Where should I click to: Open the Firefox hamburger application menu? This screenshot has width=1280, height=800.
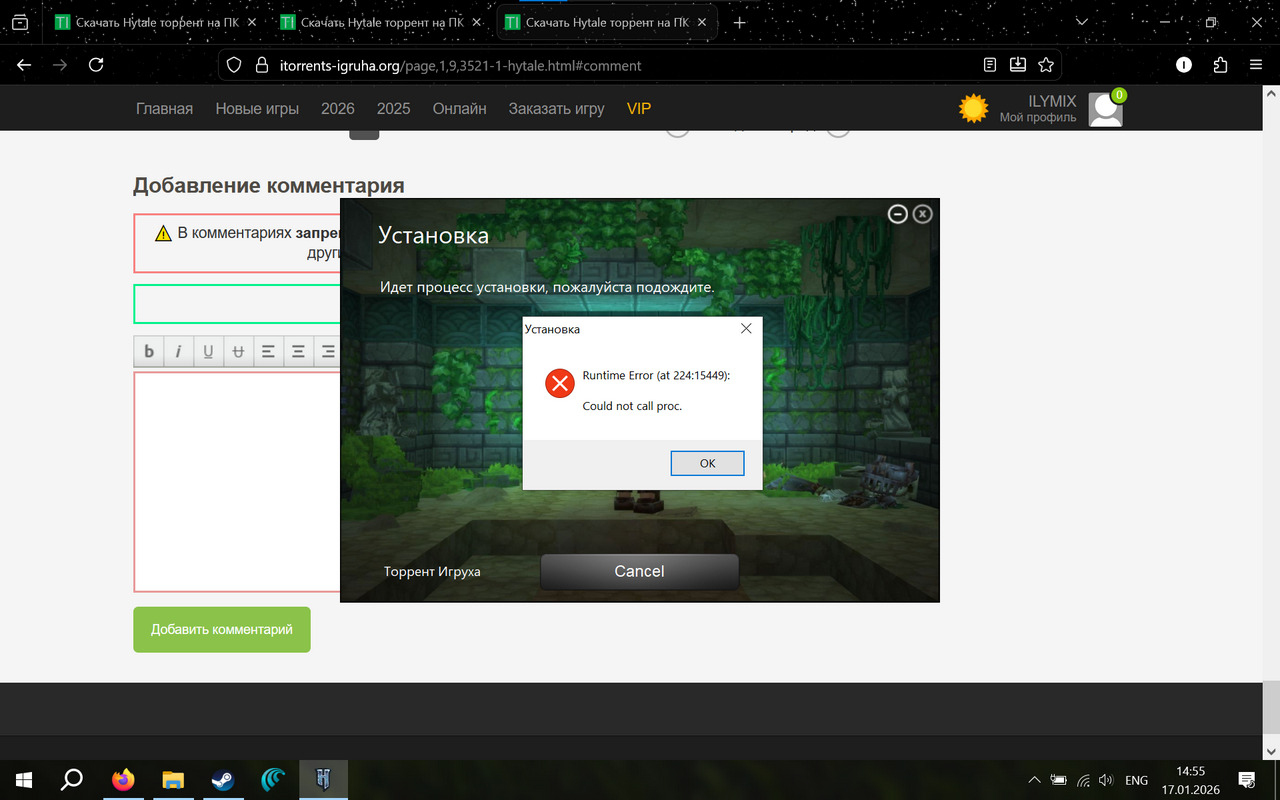point(1256,65)
